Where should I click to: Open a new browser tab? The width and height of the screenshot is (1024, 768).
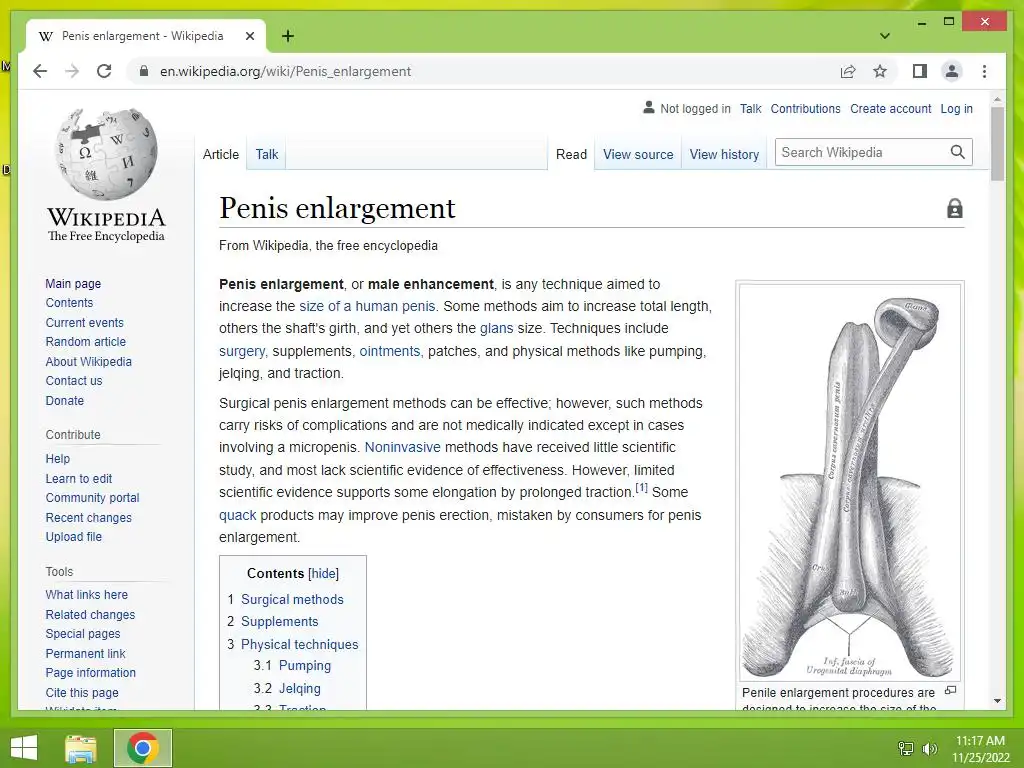click(x=287, y=37)
